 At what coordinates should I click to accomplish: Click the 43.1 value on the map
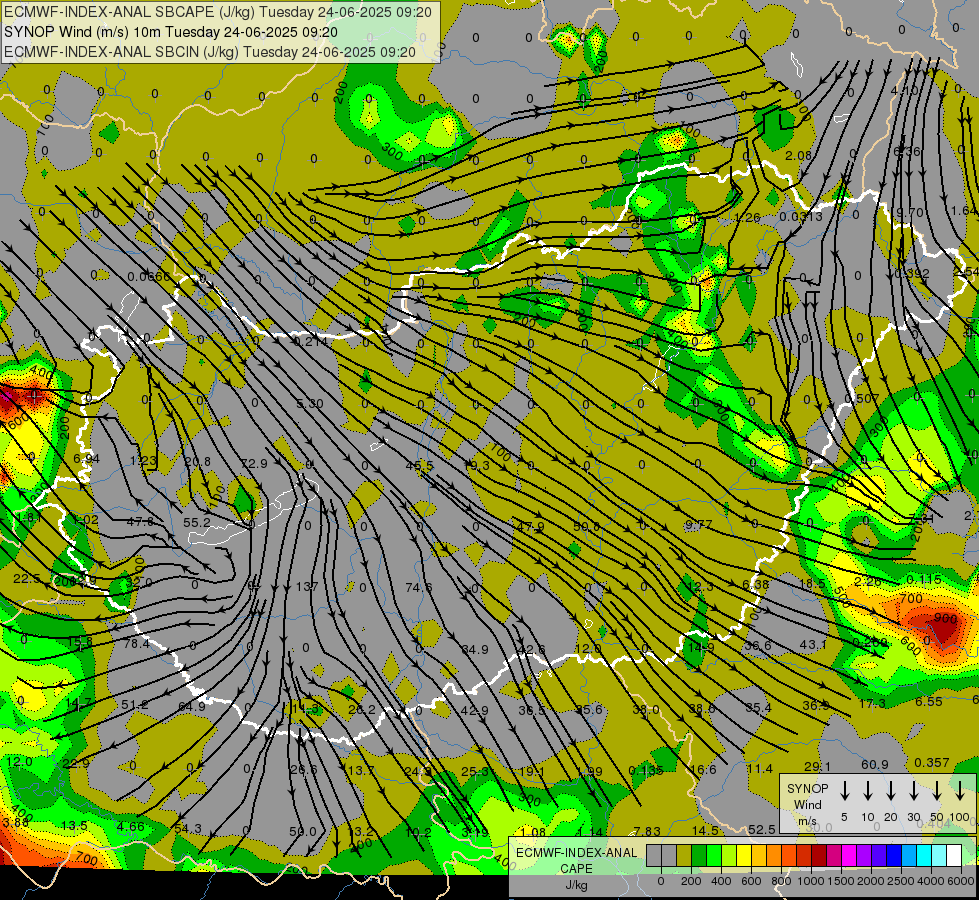pos(813,645)
